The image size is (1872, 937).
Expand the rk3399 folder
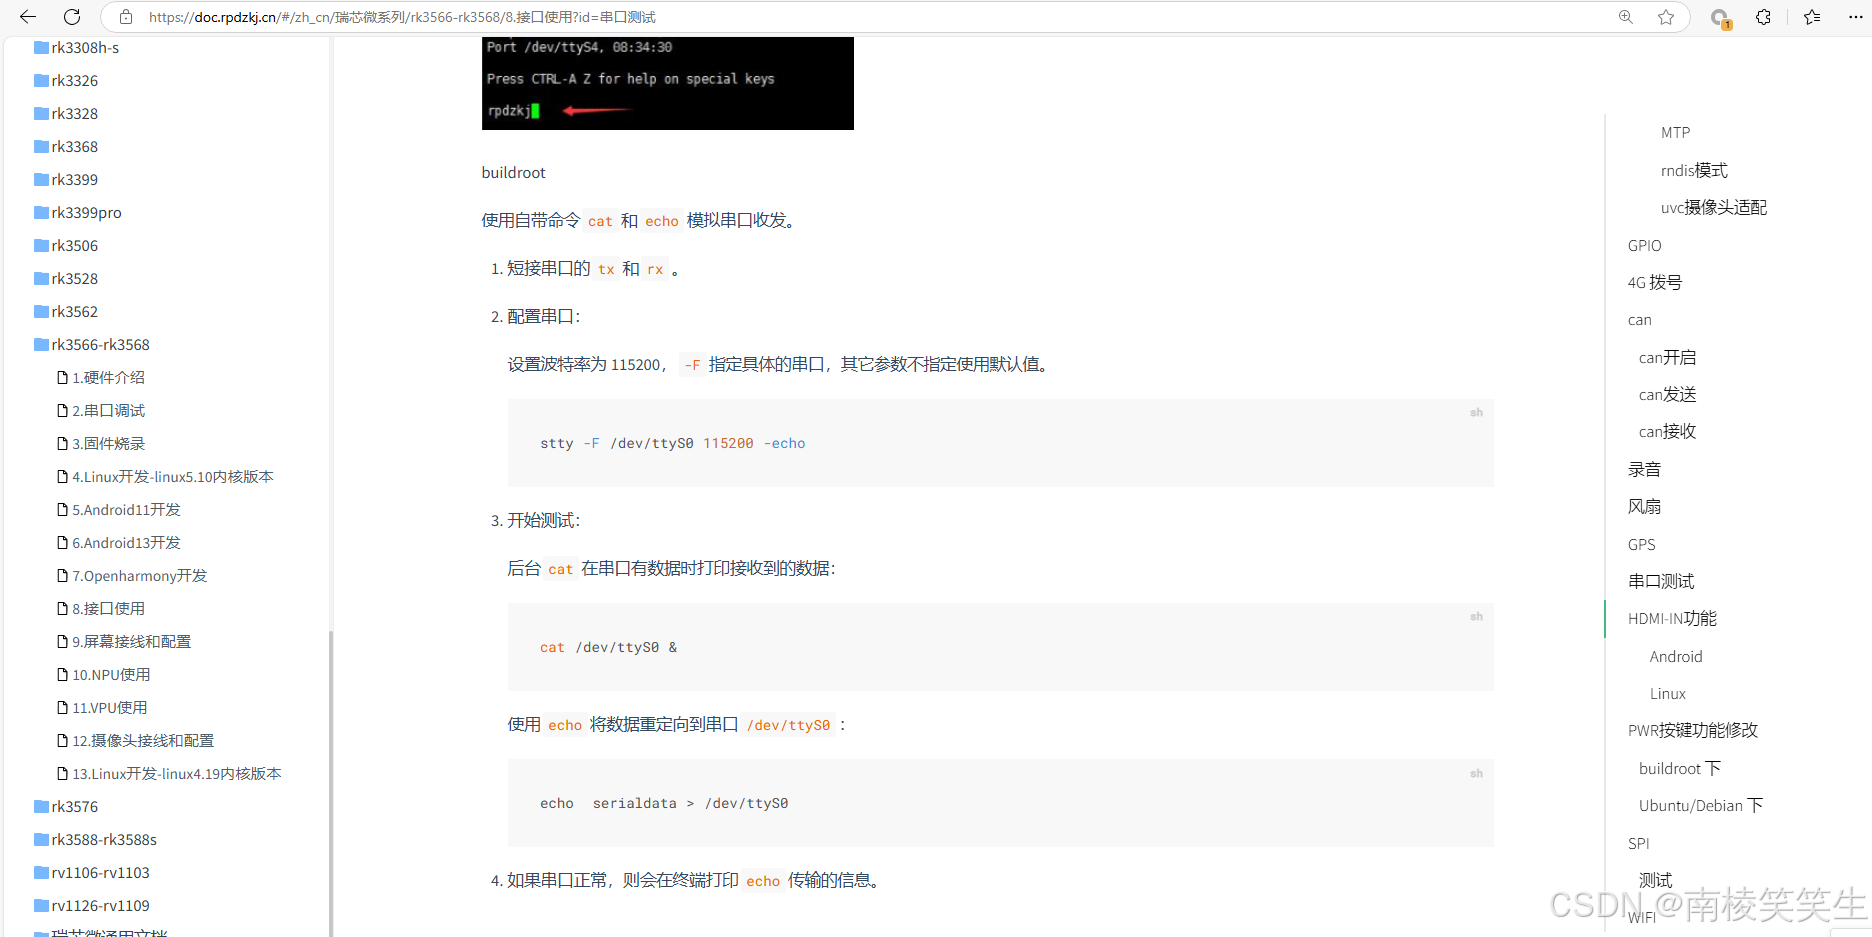(x=66, y=179)
